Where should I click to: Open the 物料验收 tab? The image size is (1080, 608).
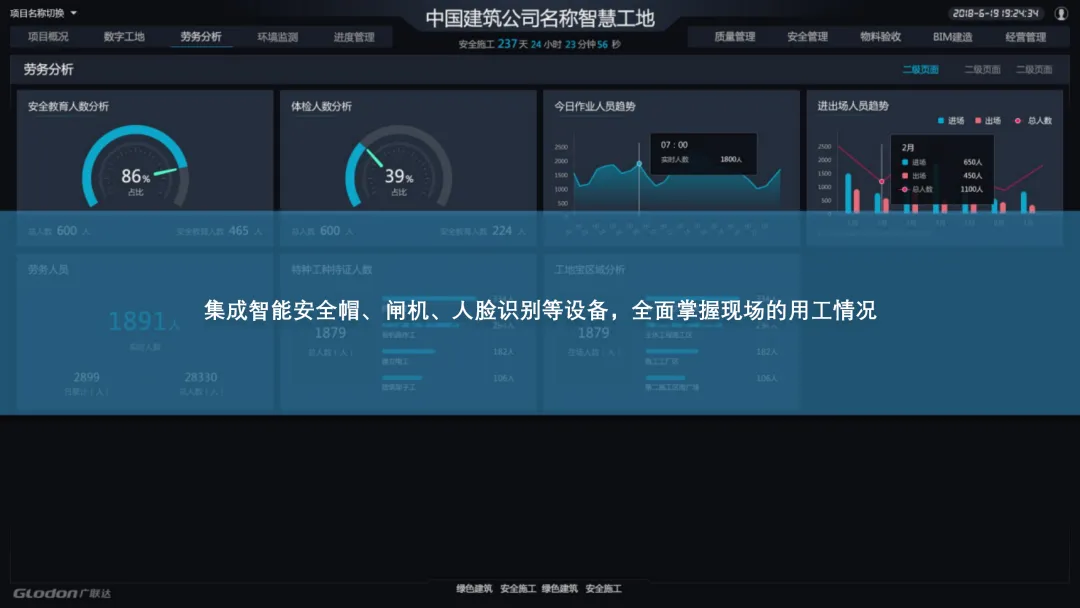pos(880,36)
